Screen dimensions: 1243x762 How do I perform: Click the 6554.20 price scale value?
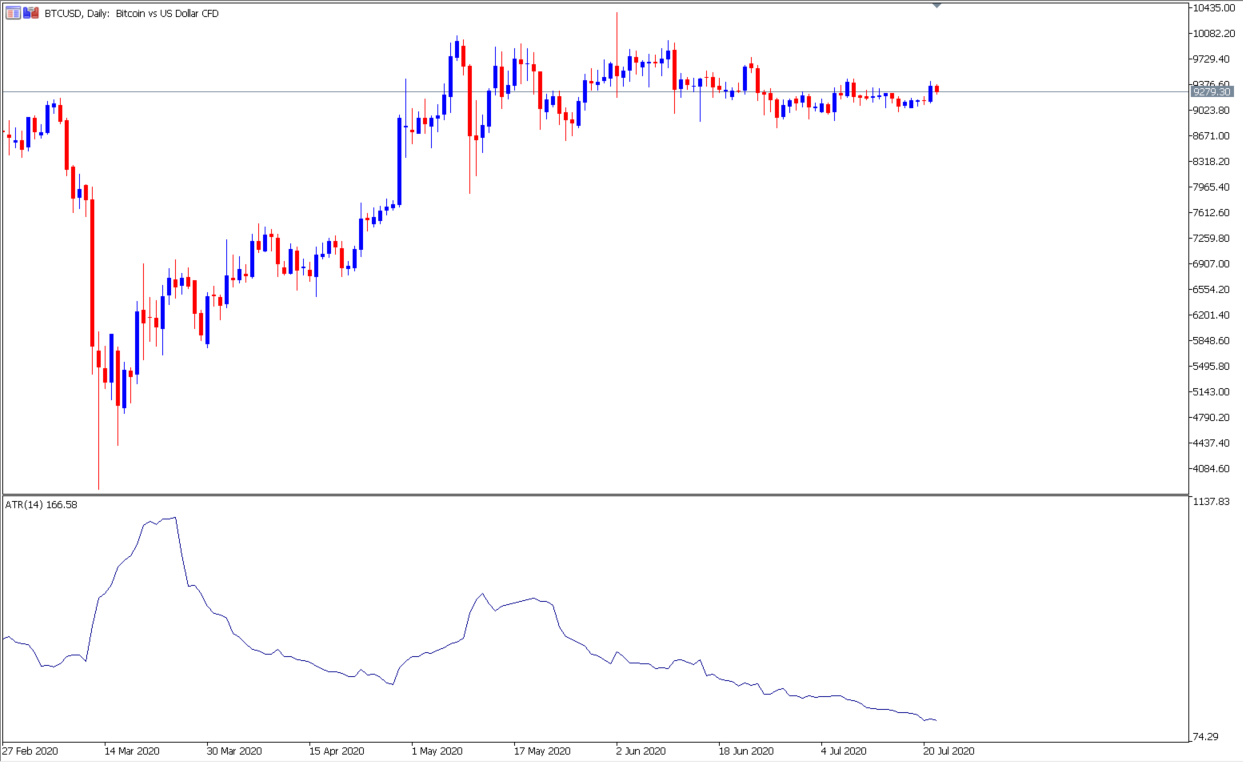click(x=1212, y=289)
